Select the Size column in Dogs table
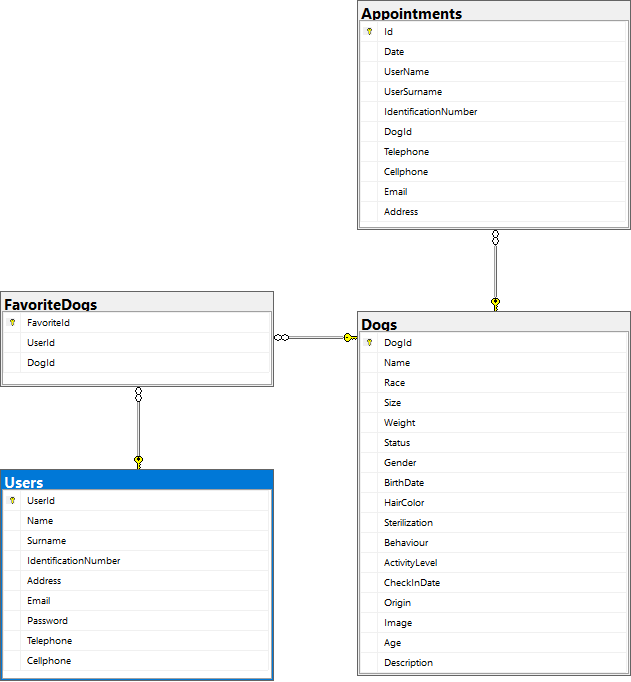The width and height of the screenshot is (631, 682). click(493, 402)
